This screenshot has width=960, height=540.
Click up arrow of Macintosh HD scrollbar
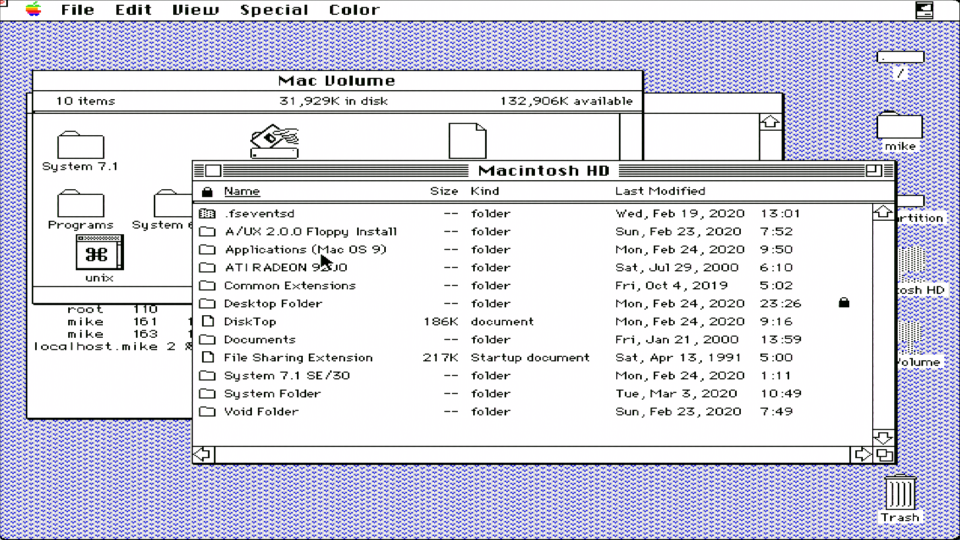click(x=883, y=212)
